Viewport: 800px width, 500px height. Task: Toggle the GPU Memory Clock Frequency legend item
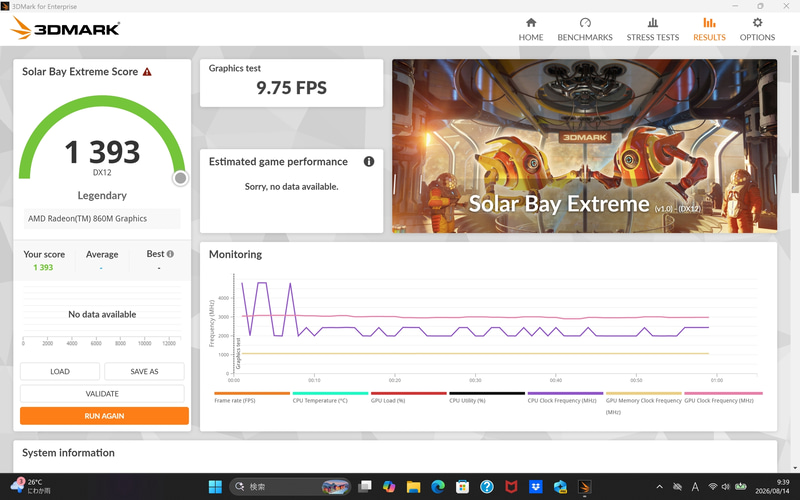point(643,403)
